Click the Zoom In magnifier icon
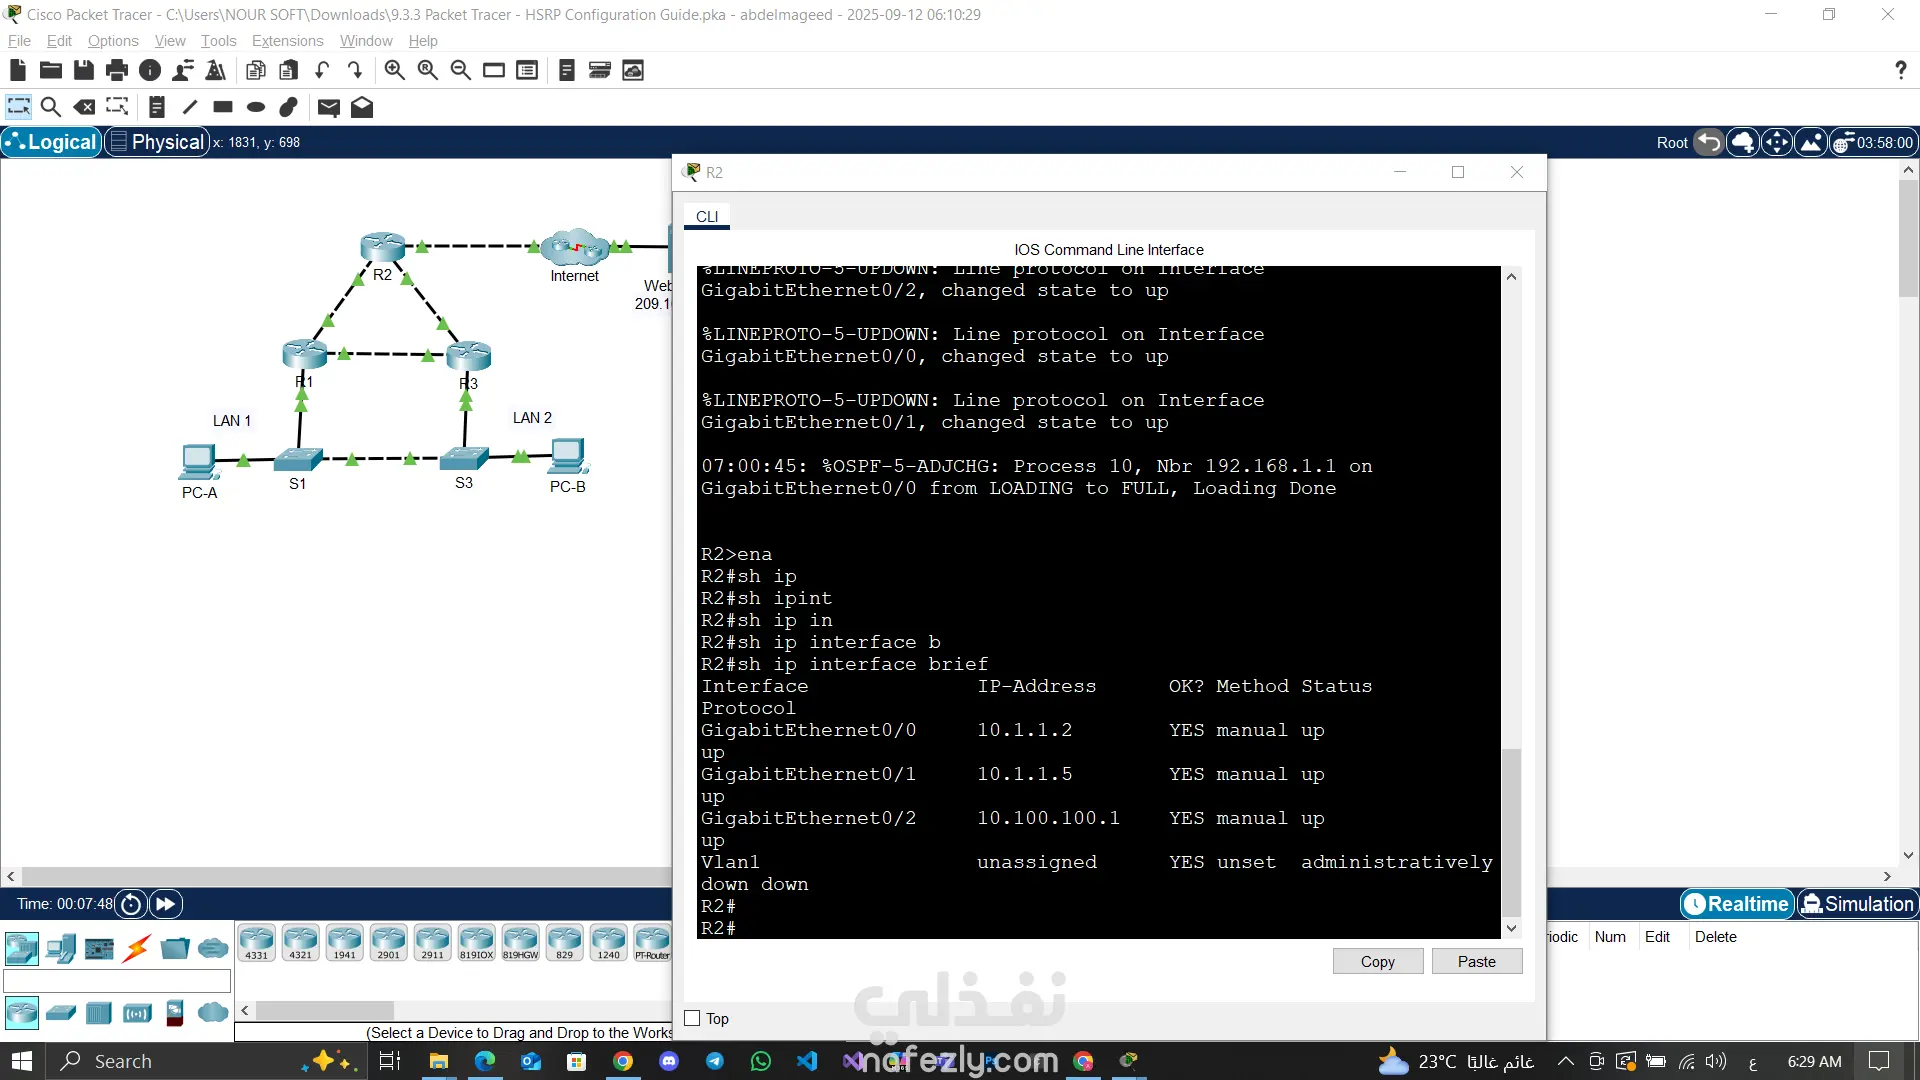 (x=394, y=70)
